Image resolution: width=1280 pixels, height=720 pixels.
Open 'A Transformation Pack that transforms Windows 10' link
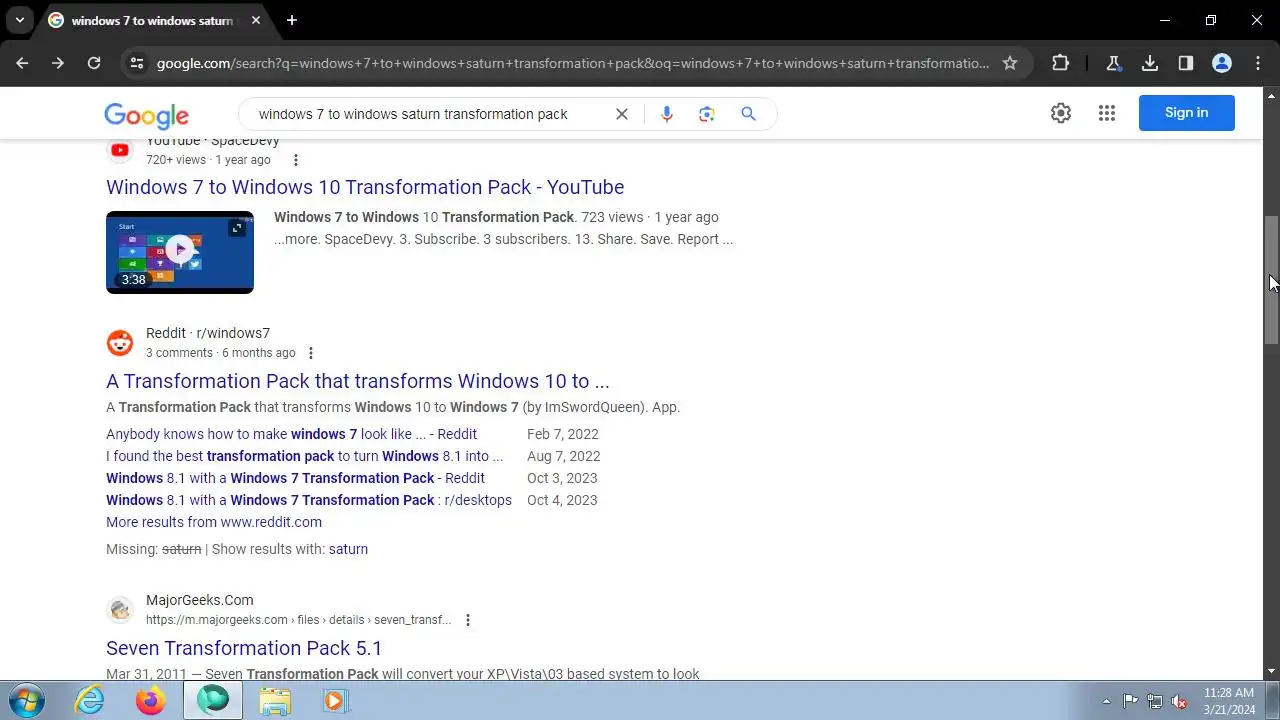[x=358, y=381]
